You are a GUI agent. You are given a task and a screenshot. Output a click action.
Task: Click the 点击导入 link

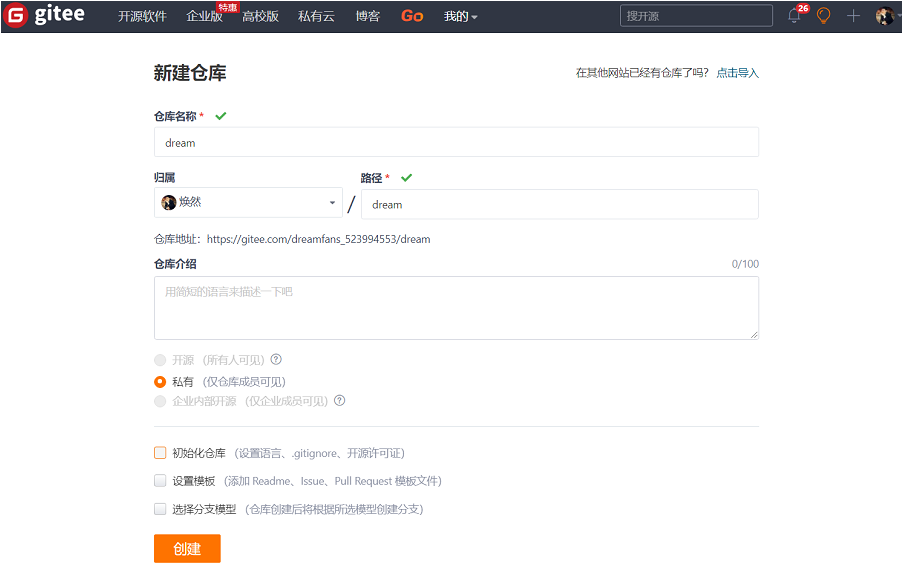tap(737, 73)
